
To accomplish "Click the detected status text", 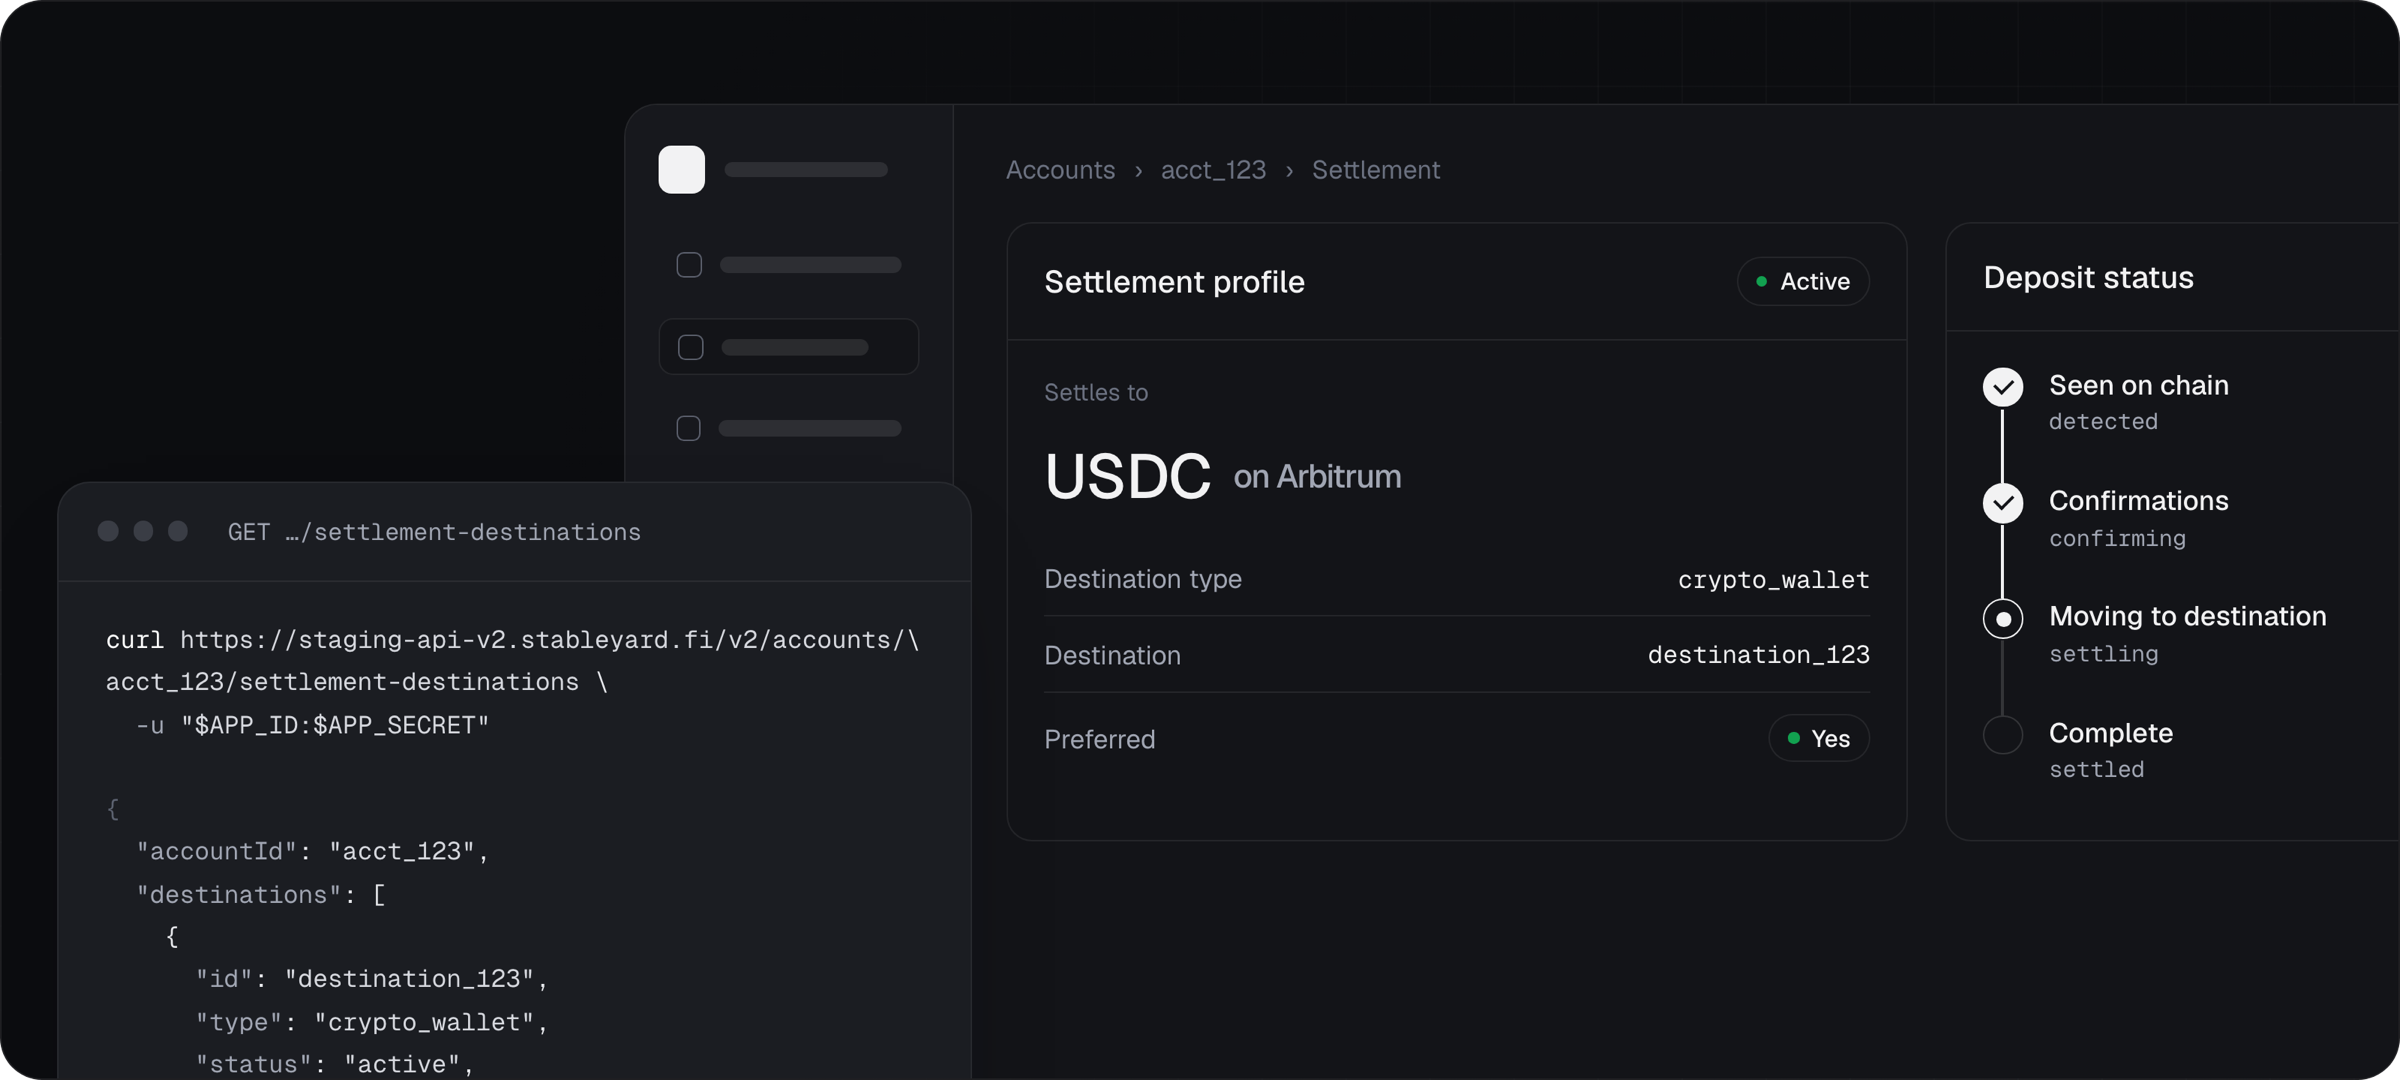I will click(2103, 422).
